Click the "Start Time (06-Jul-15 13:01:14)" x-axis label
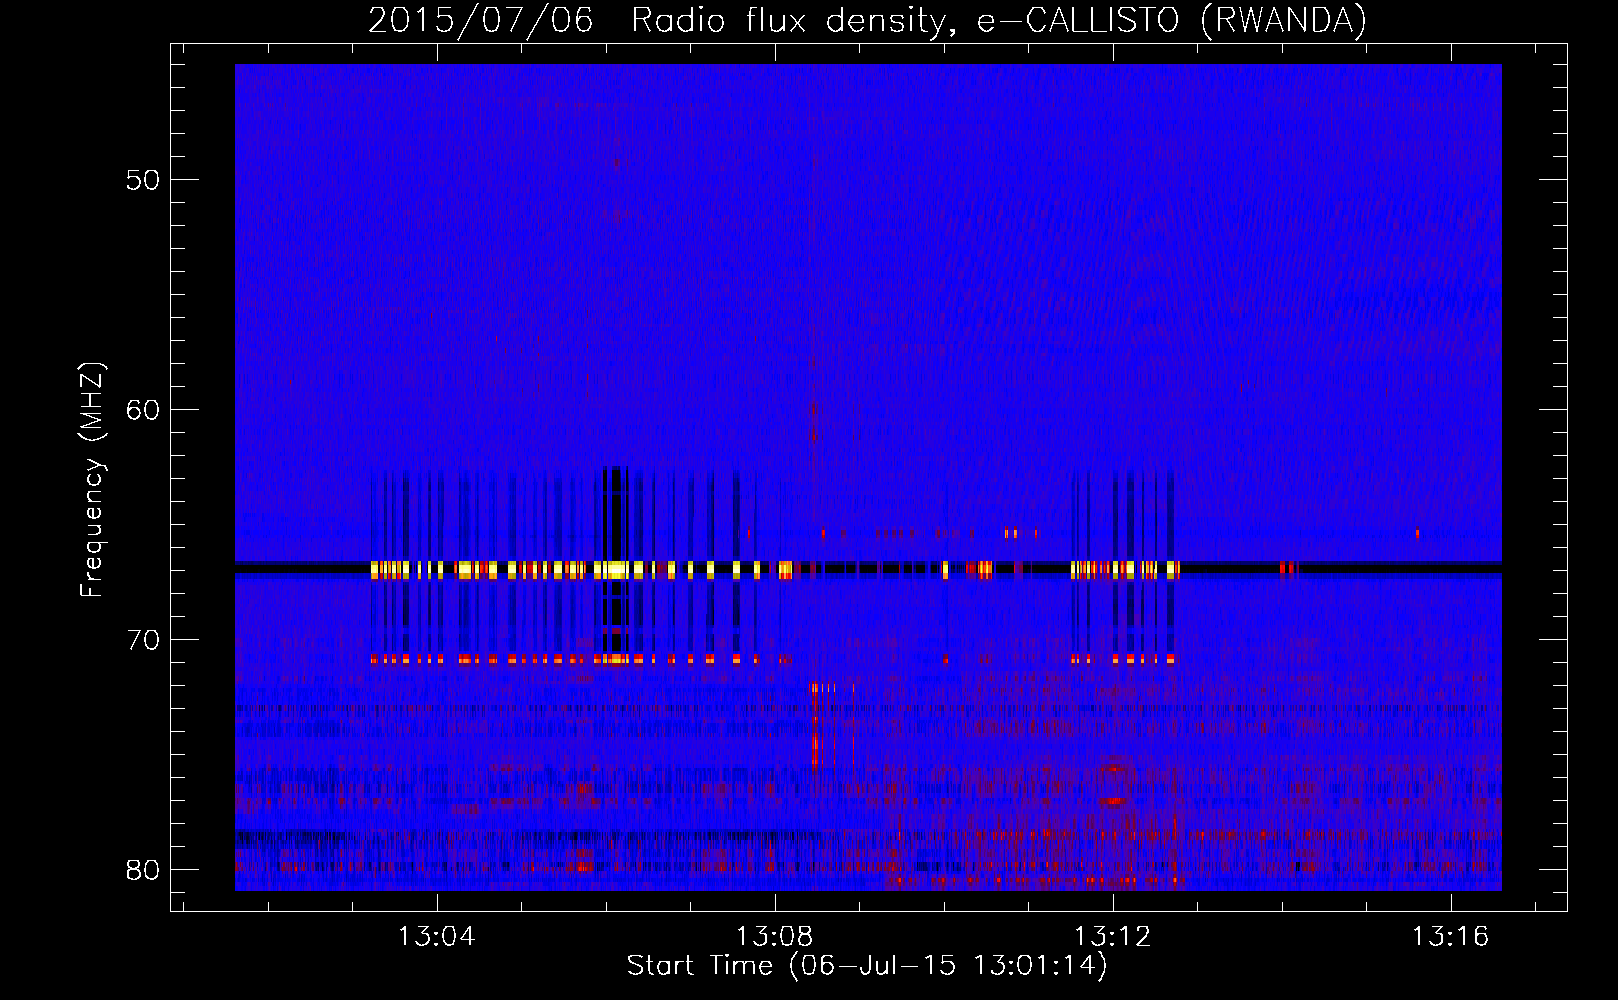Screen dimensions: 1618x1000 pos(867,966)
